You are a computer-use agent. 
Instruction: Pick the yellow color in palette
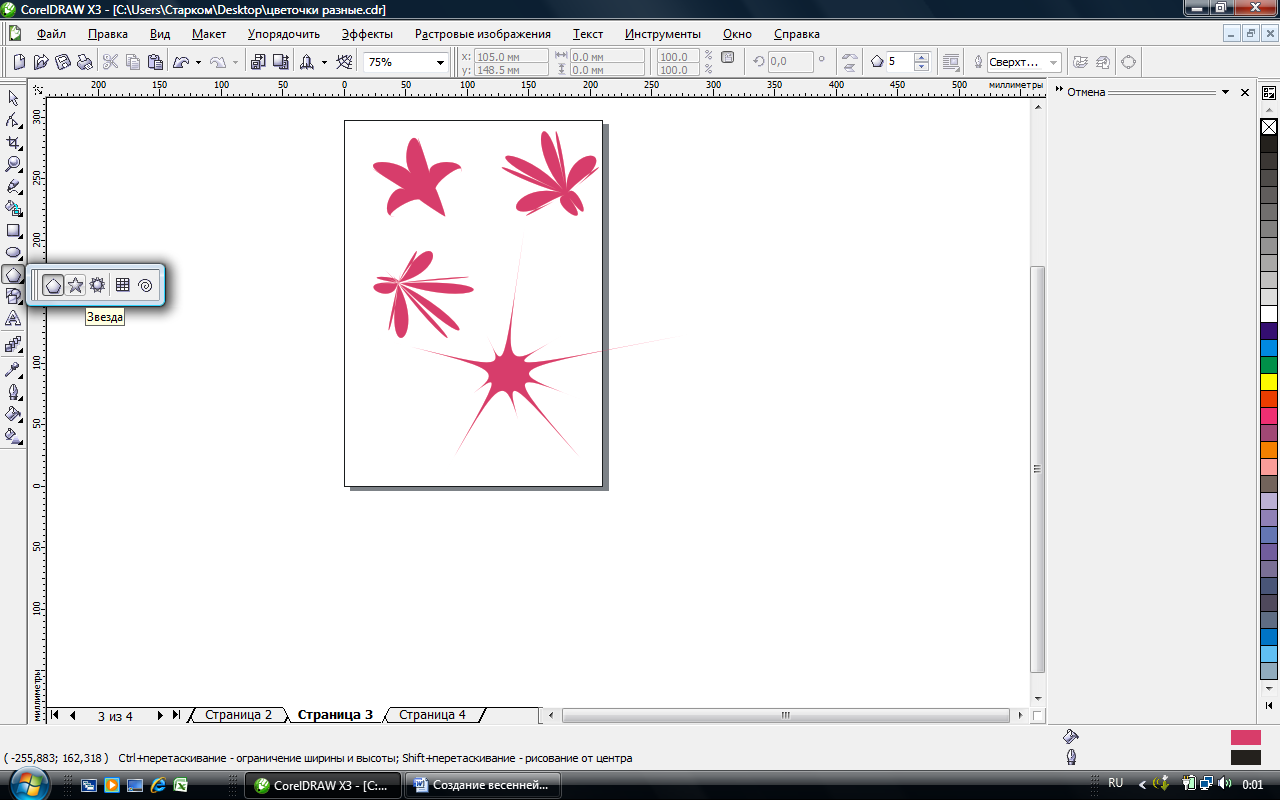pos(1269,382)
